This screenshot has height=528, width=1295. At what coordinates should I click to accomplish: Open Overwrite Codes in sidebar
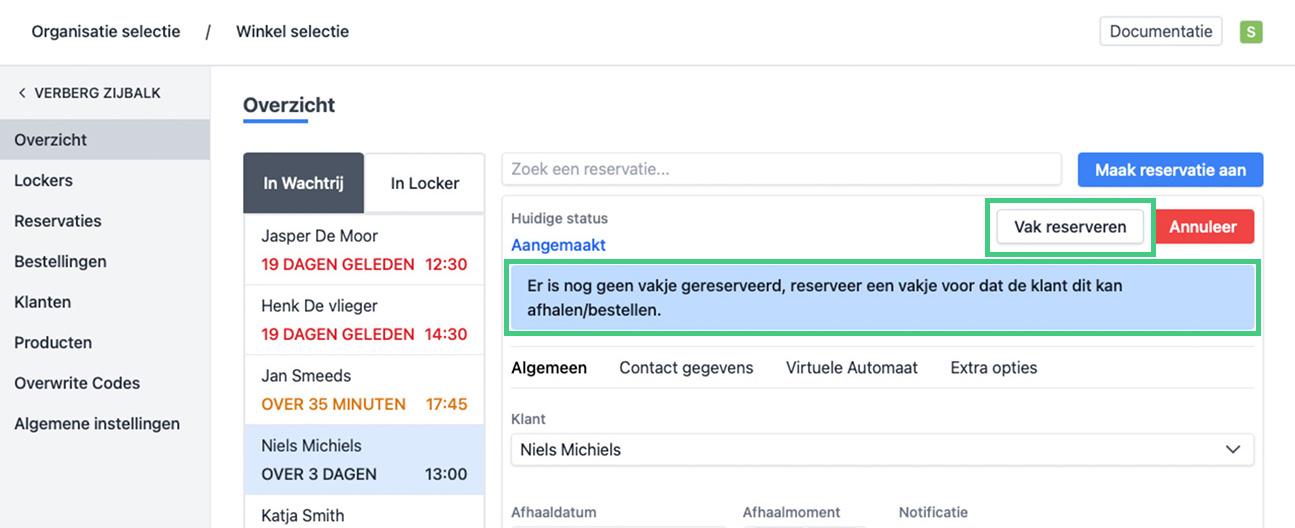(77, 383)
